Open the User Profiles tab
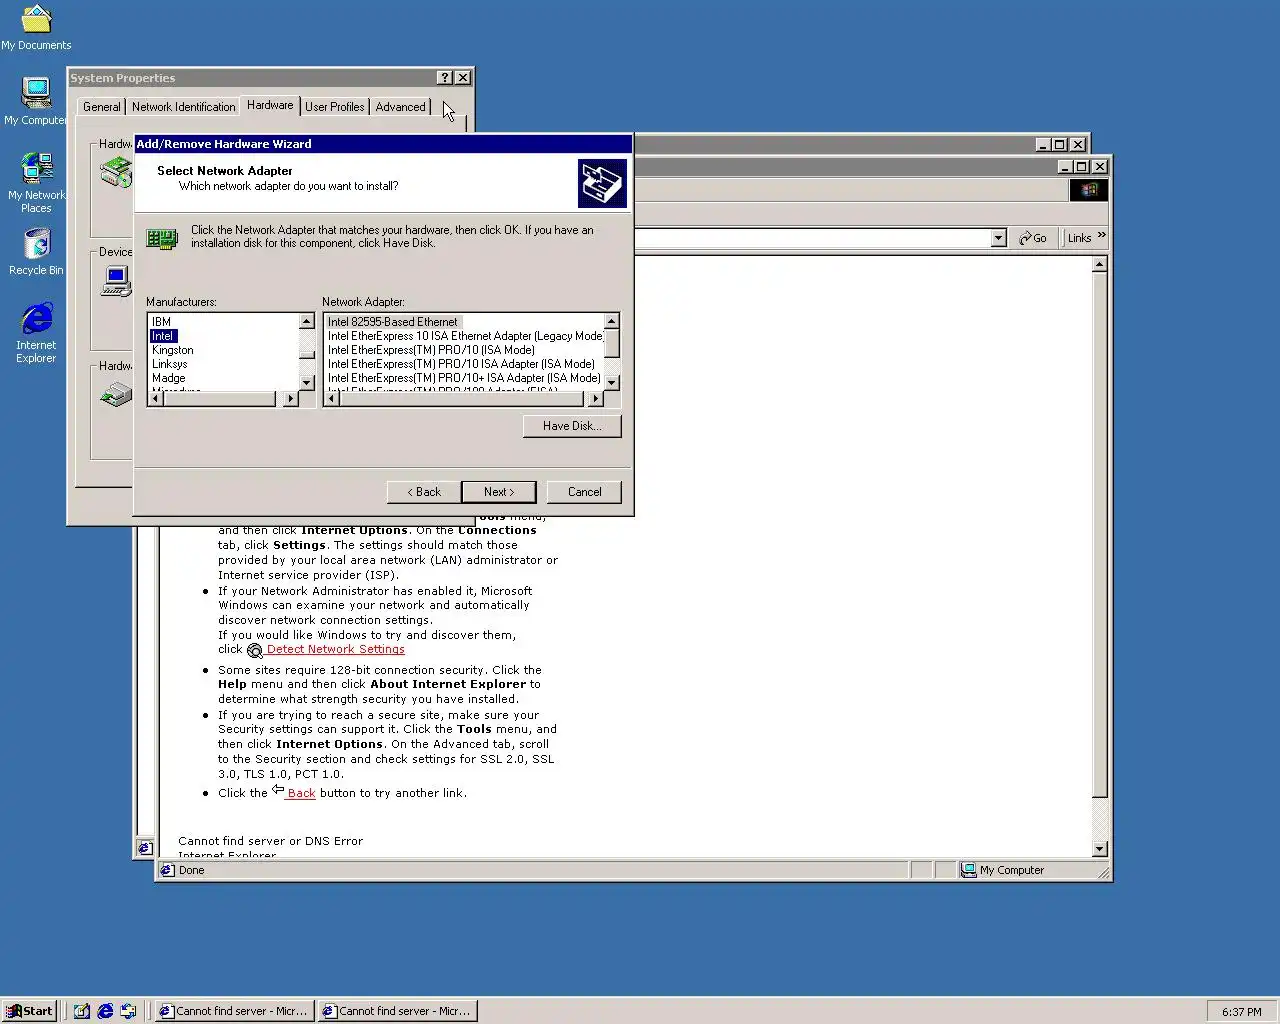 coord(335,107)
